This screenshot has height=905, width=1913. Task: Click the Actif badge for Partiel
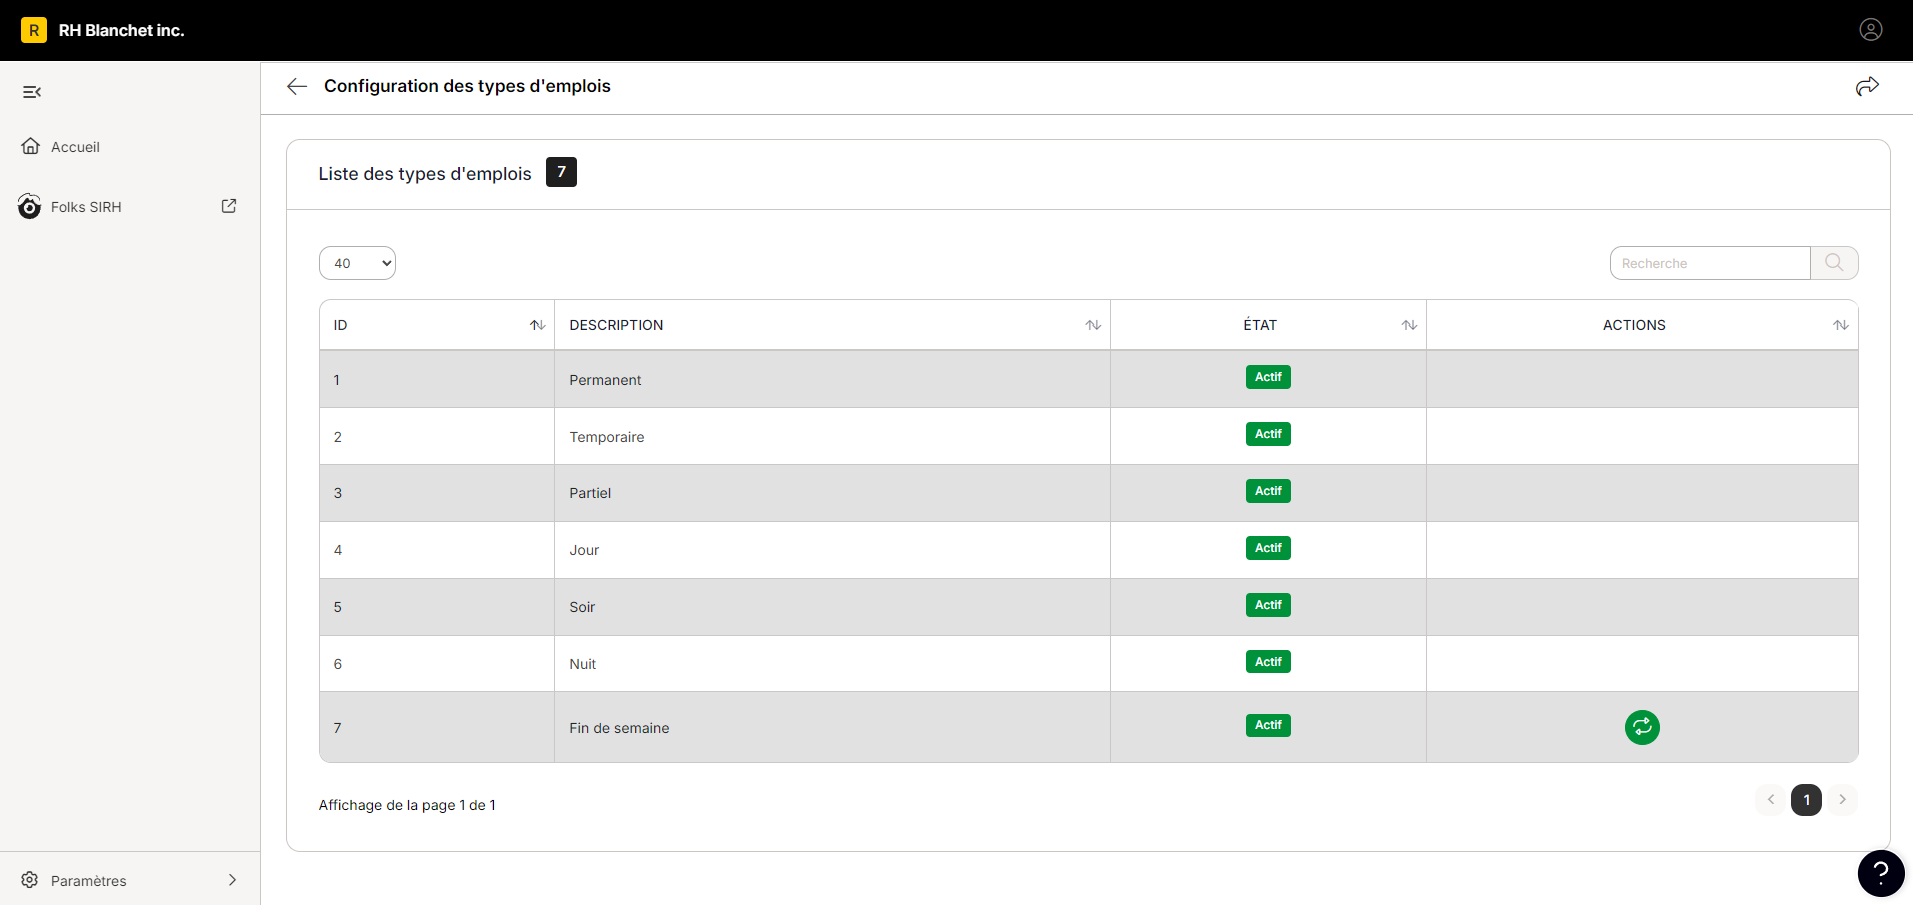[x=1268, y=491]
